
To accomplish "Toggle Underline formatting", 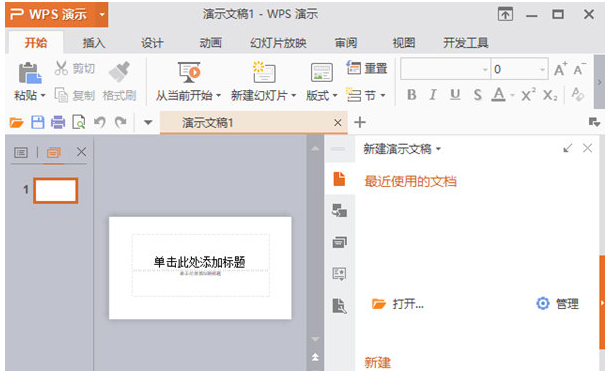I will pyautogui.click(x=455, y=94).
